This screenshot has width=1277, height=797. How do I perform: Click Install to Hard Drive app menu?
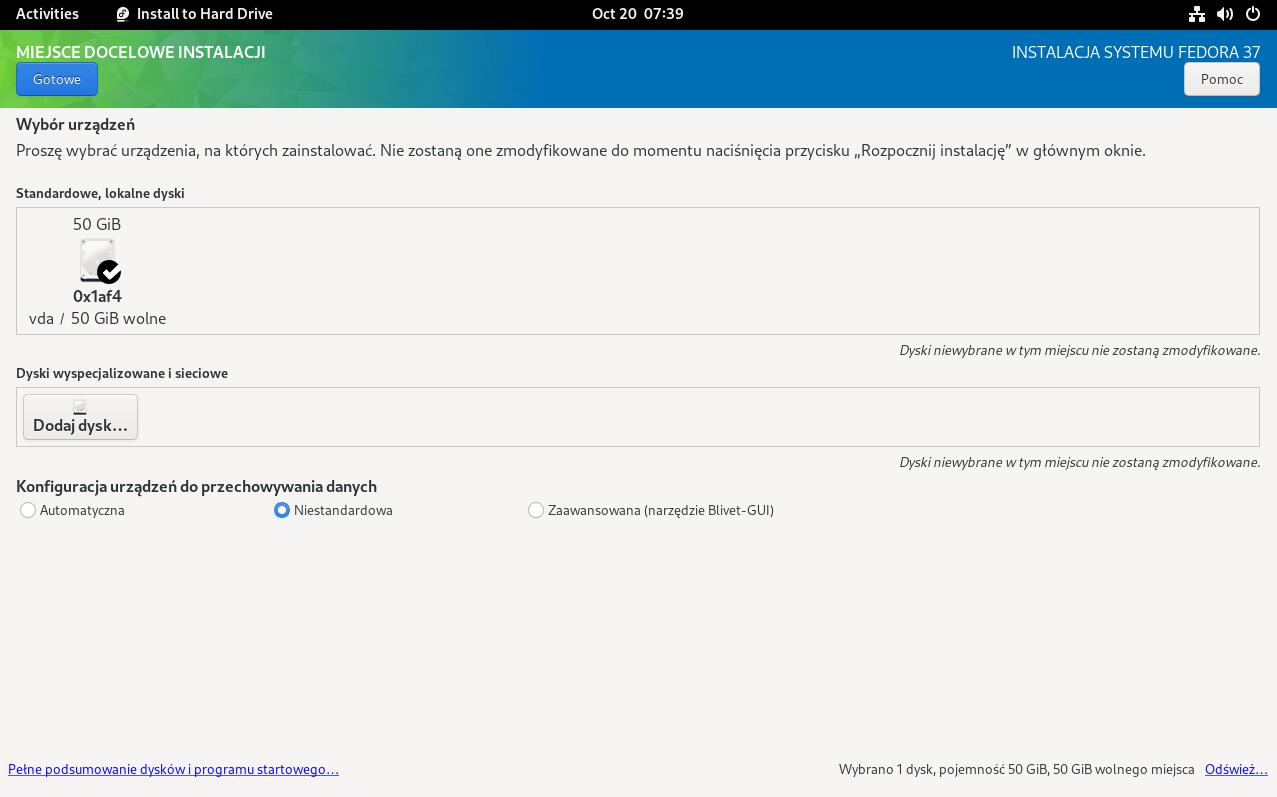[x=194, y=14]
